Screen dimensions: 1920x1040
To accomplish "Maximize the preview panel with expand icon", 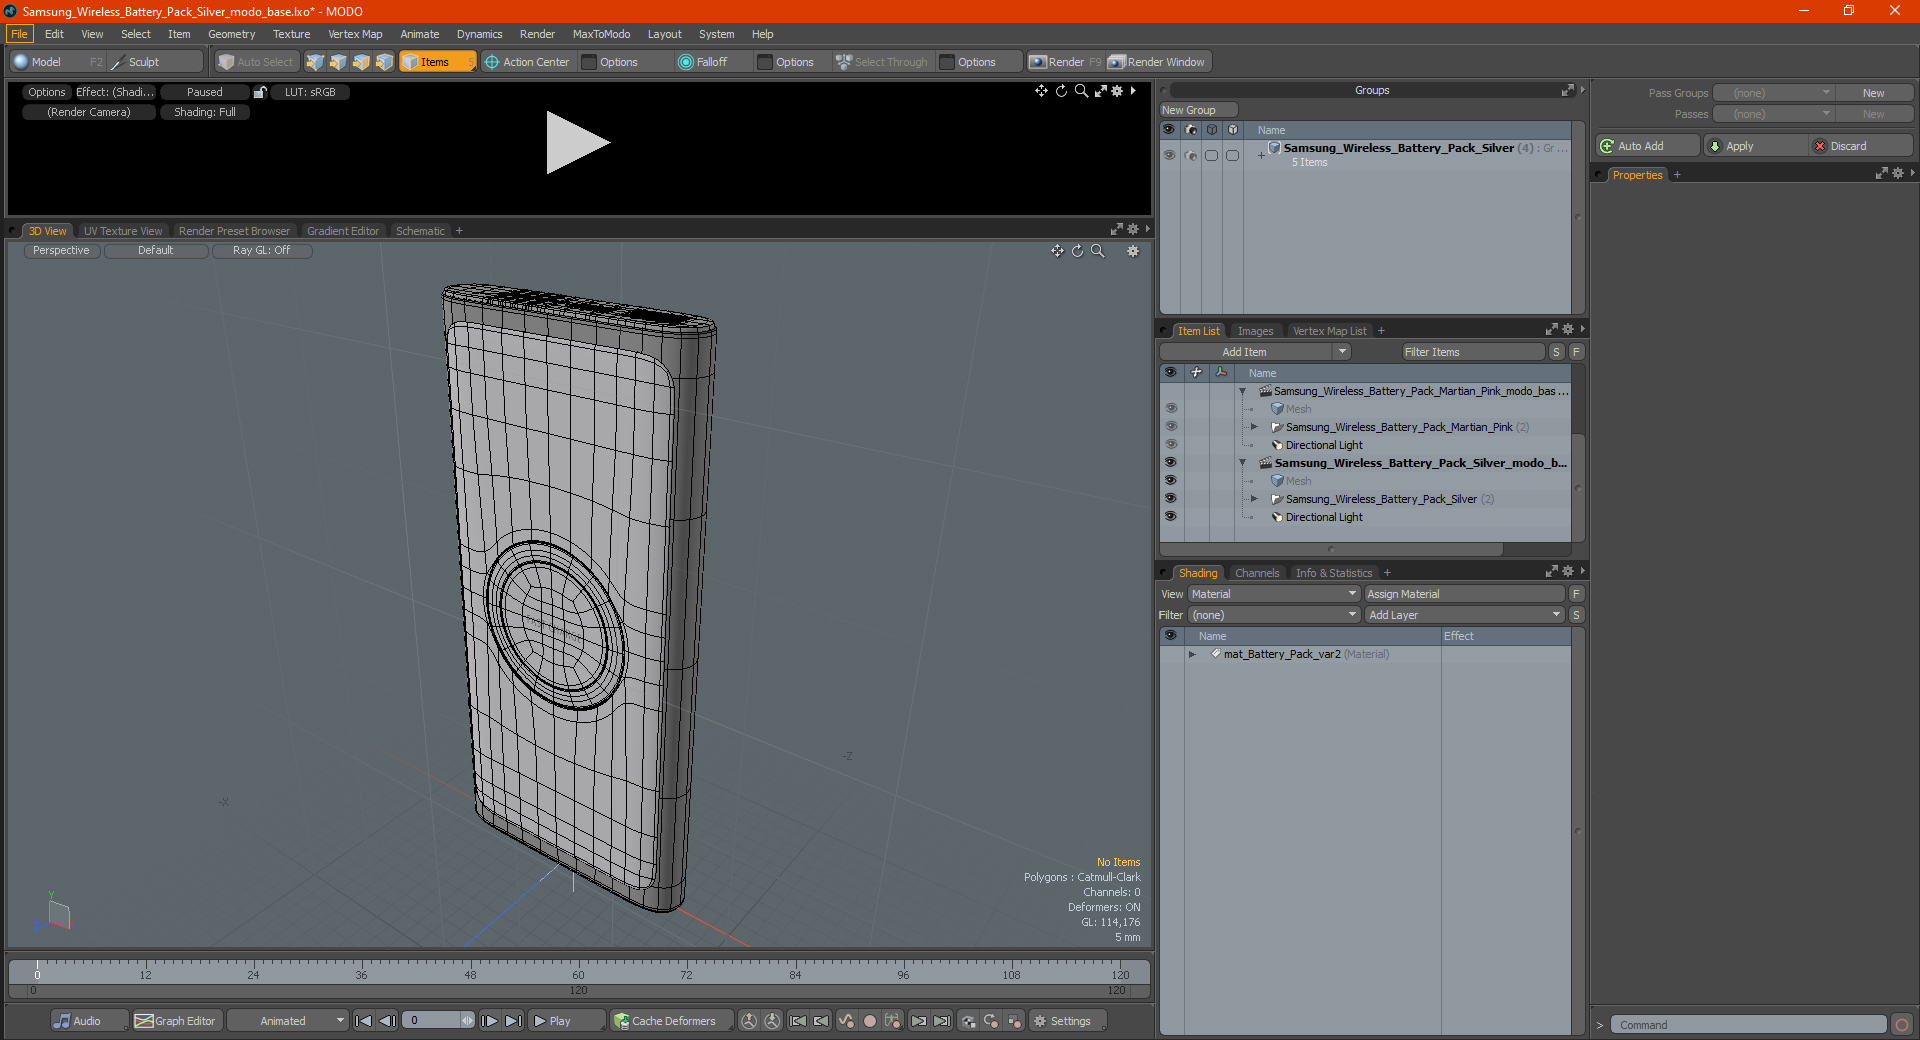I will coord(1100,91).
